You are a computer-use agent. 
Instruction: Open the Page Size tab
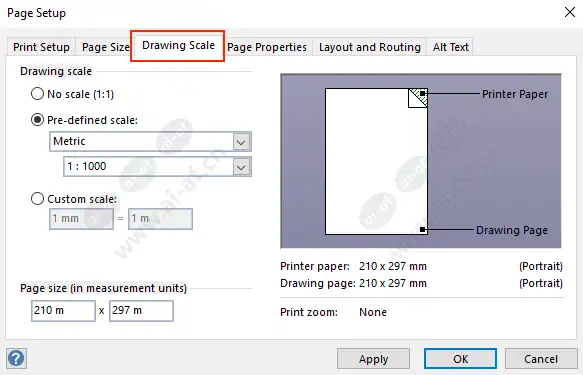tap(106, 47)
